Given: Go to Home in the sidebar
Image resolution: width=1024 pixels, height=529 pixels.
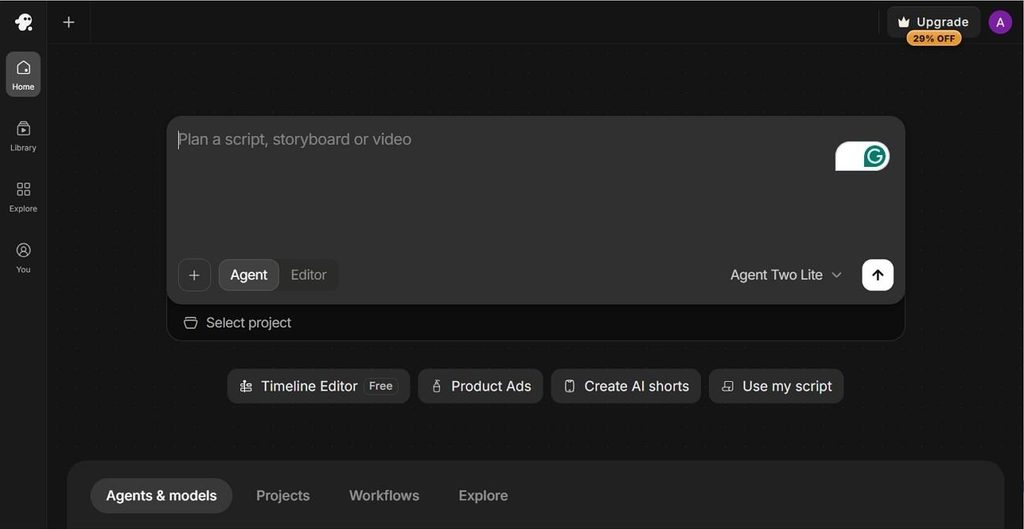Looking at the screenshot, I should pos(24,74).
